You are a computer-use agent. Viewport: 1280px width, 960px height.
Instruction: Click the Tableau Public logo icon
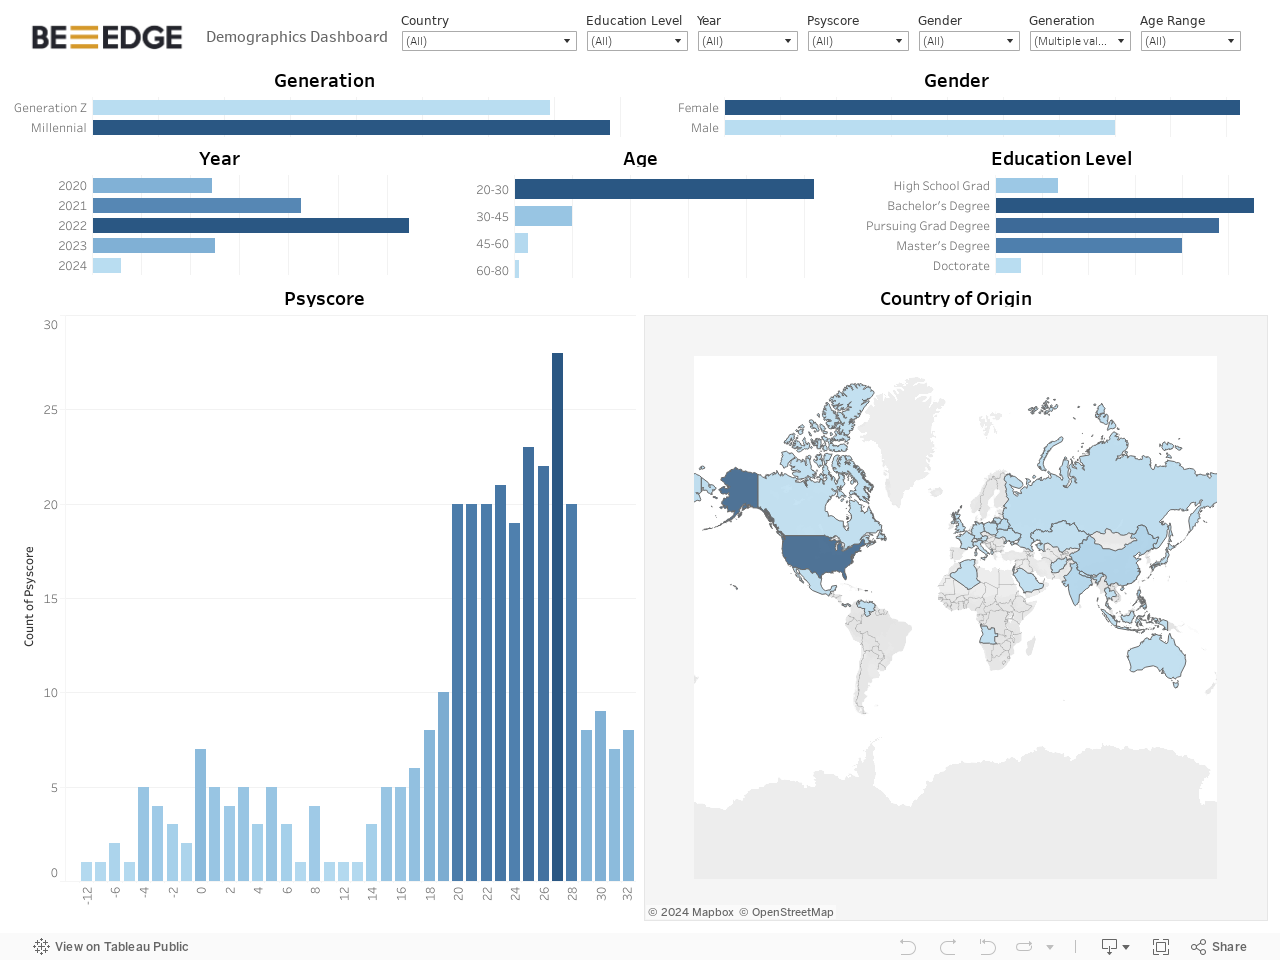[41, 946]
